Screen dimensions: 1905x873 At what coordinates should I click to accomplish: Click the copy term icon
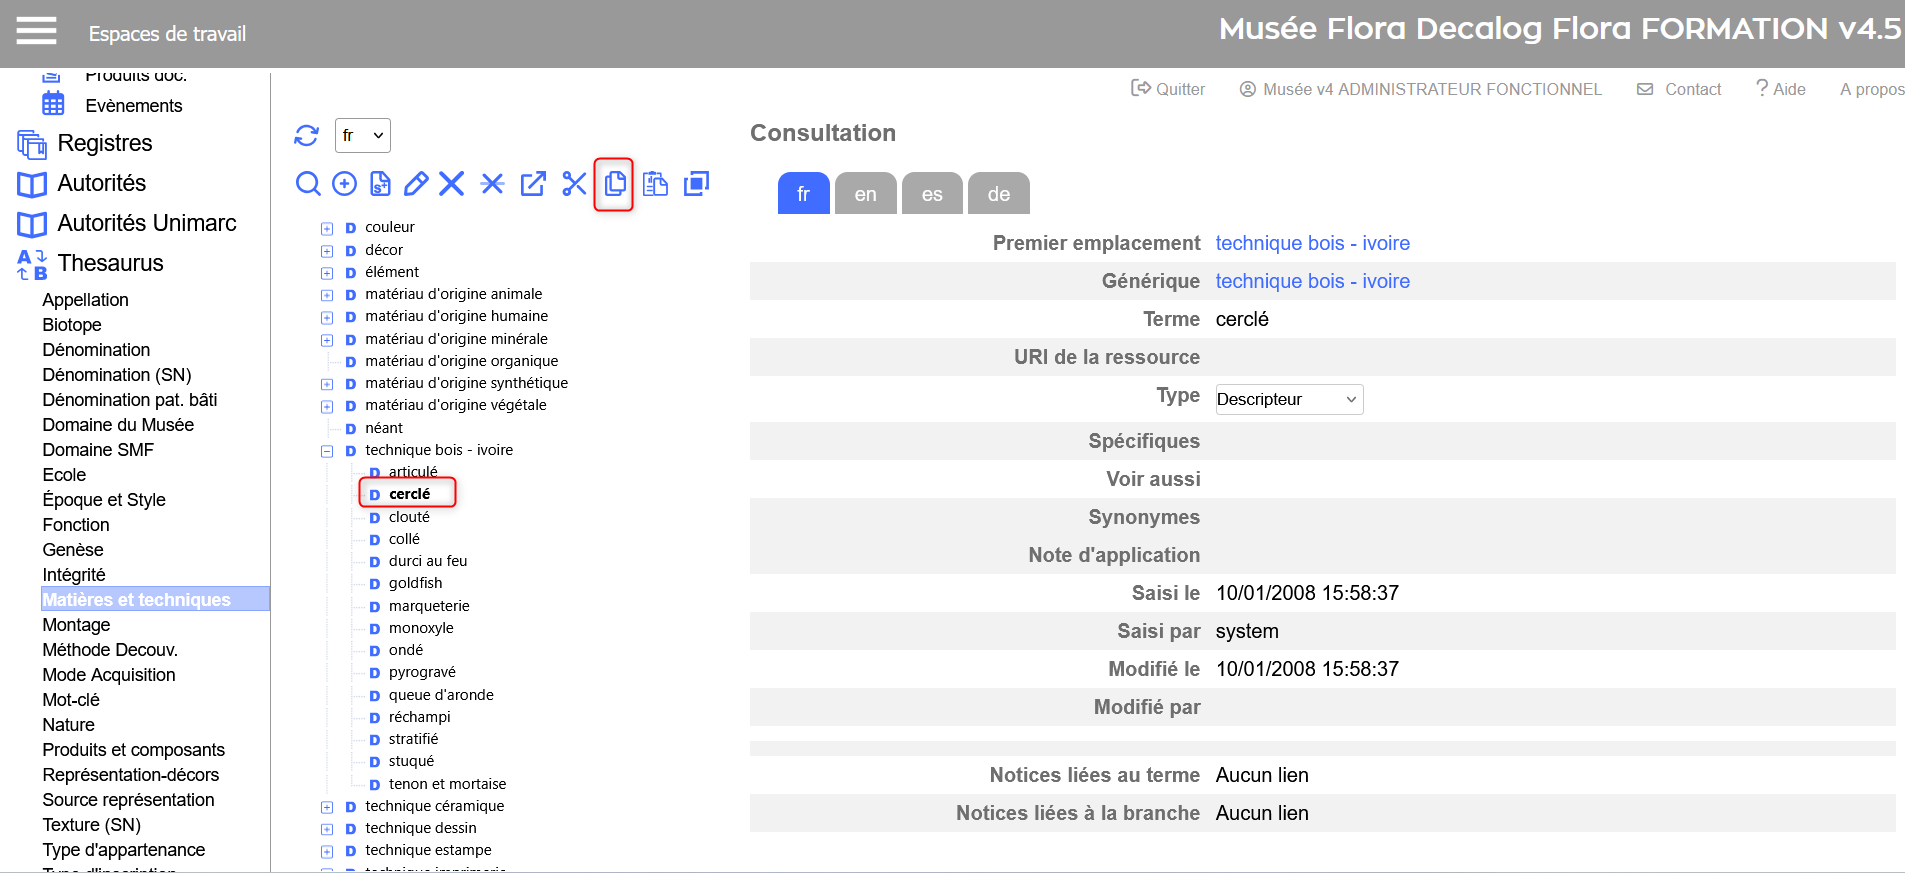(x=614, y=184)
